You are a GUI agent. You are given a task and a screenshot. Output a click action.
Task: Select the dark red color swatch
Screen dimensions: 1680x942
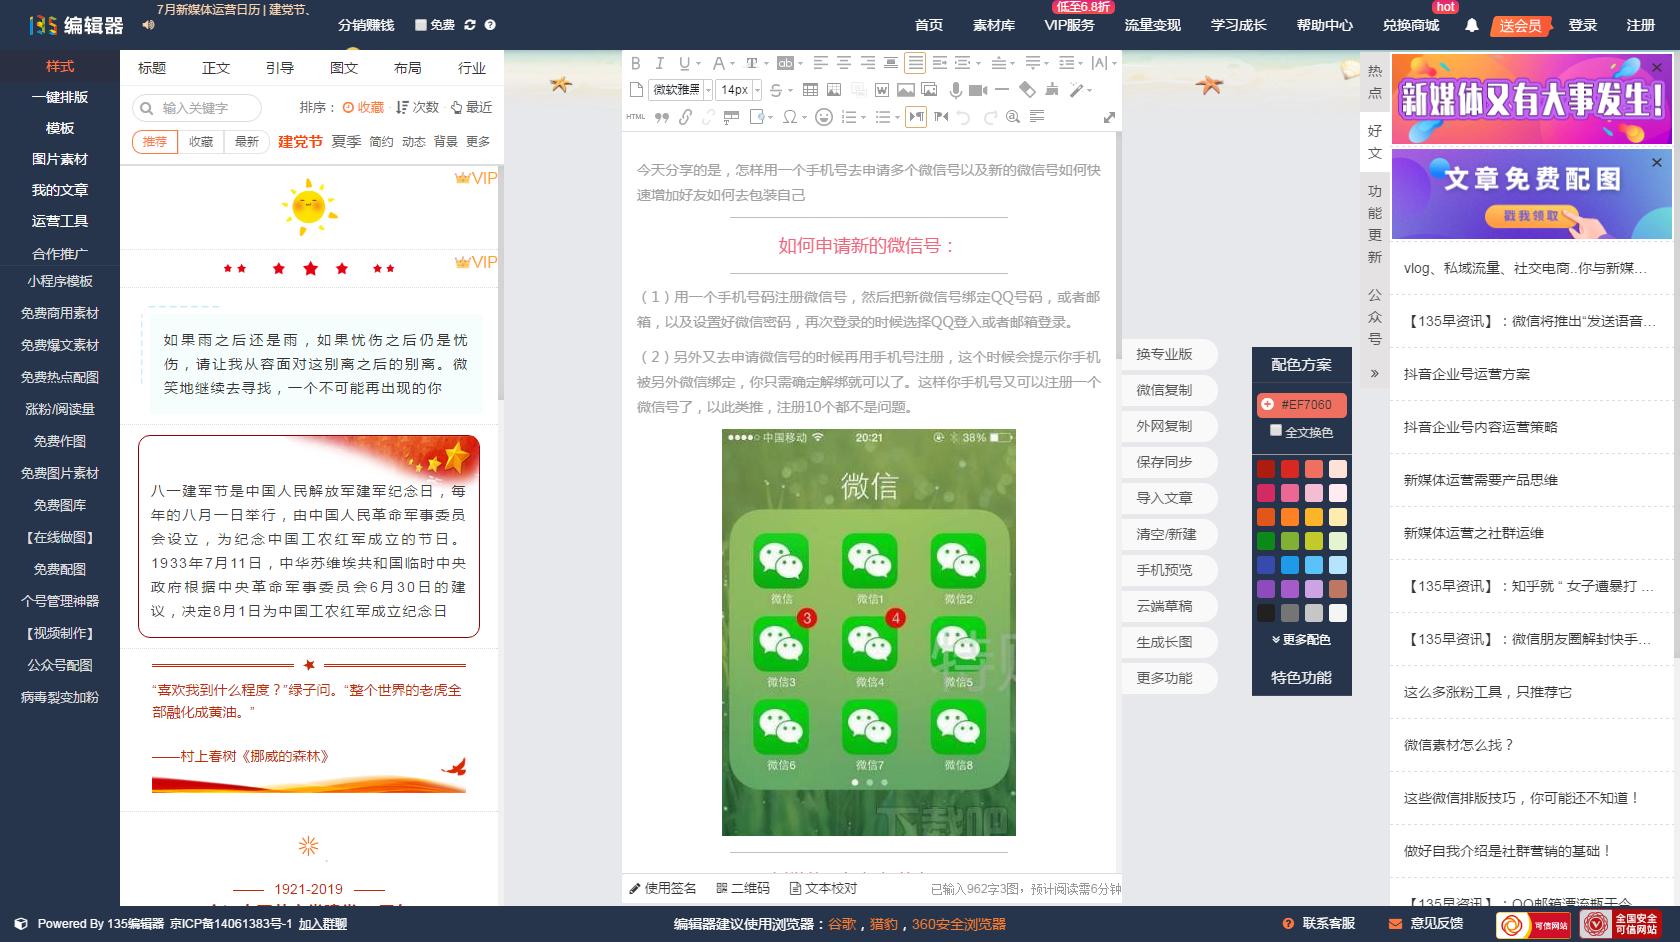[1265, 468]
